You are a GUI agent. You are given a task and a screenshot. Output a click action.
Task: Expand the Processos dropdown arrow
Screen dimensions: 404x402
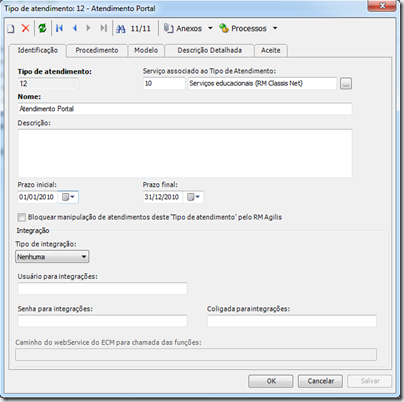coord(275,28)
